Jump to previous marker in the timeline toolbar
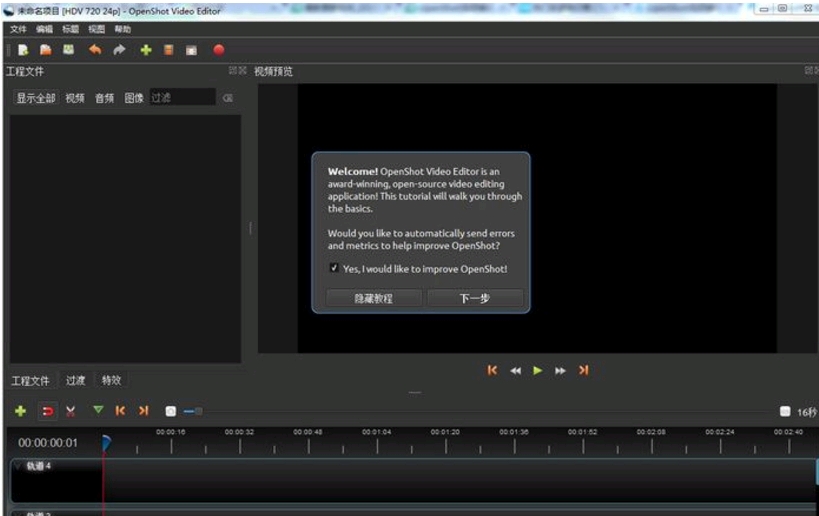Screen dimensions: 819x516 click(120, 411)
